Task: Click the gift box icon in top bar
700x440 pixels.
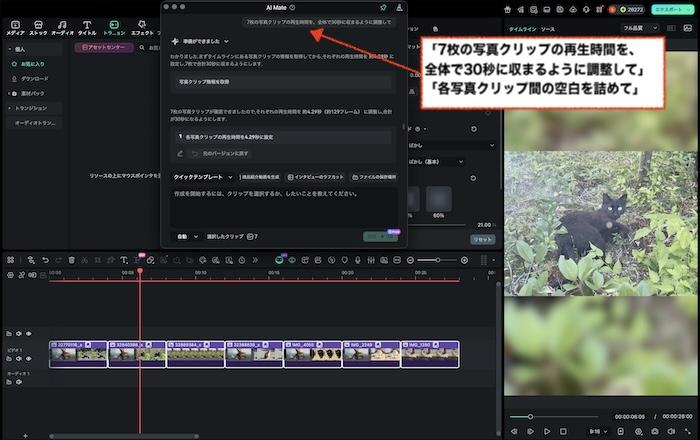Action: 508,9
